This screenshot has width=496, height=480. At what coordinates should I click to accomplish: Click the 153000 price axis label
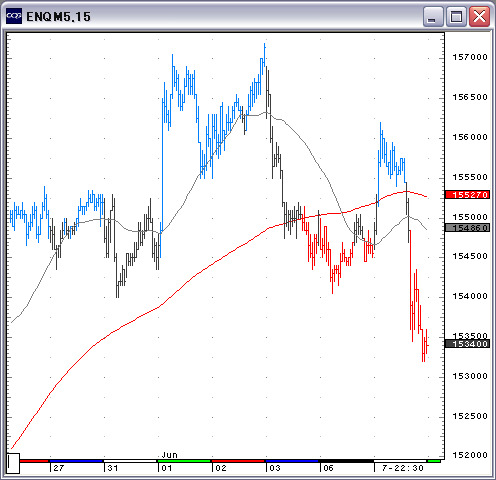(x=470, y=376)
